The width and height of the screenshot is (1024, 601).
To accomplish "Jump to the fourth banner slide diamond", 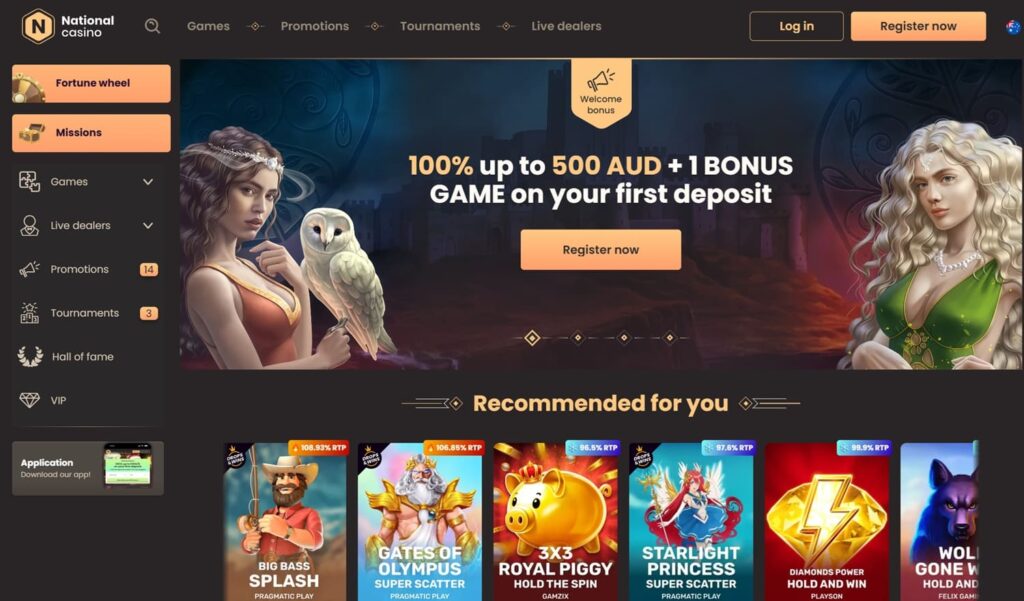I will pos(669,338).
